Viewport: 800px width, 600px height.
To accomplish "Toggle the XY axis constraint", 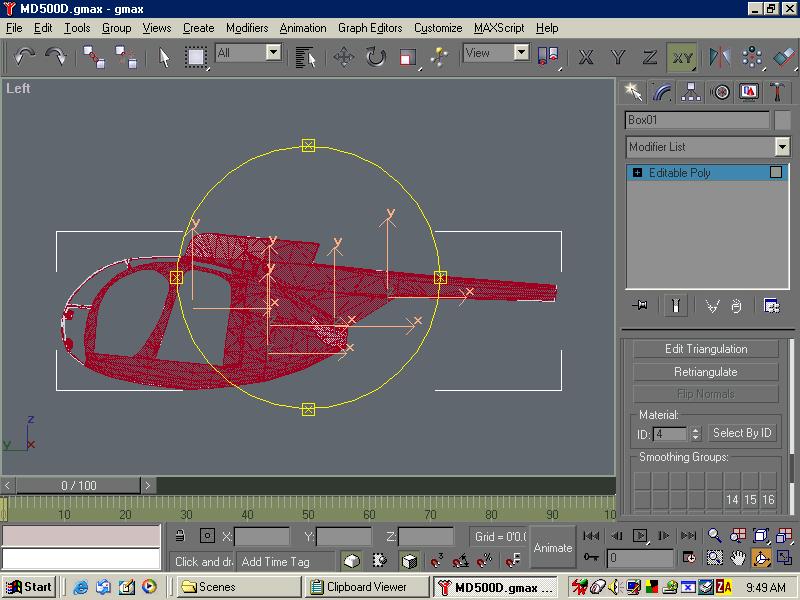I will coord(682,57).
